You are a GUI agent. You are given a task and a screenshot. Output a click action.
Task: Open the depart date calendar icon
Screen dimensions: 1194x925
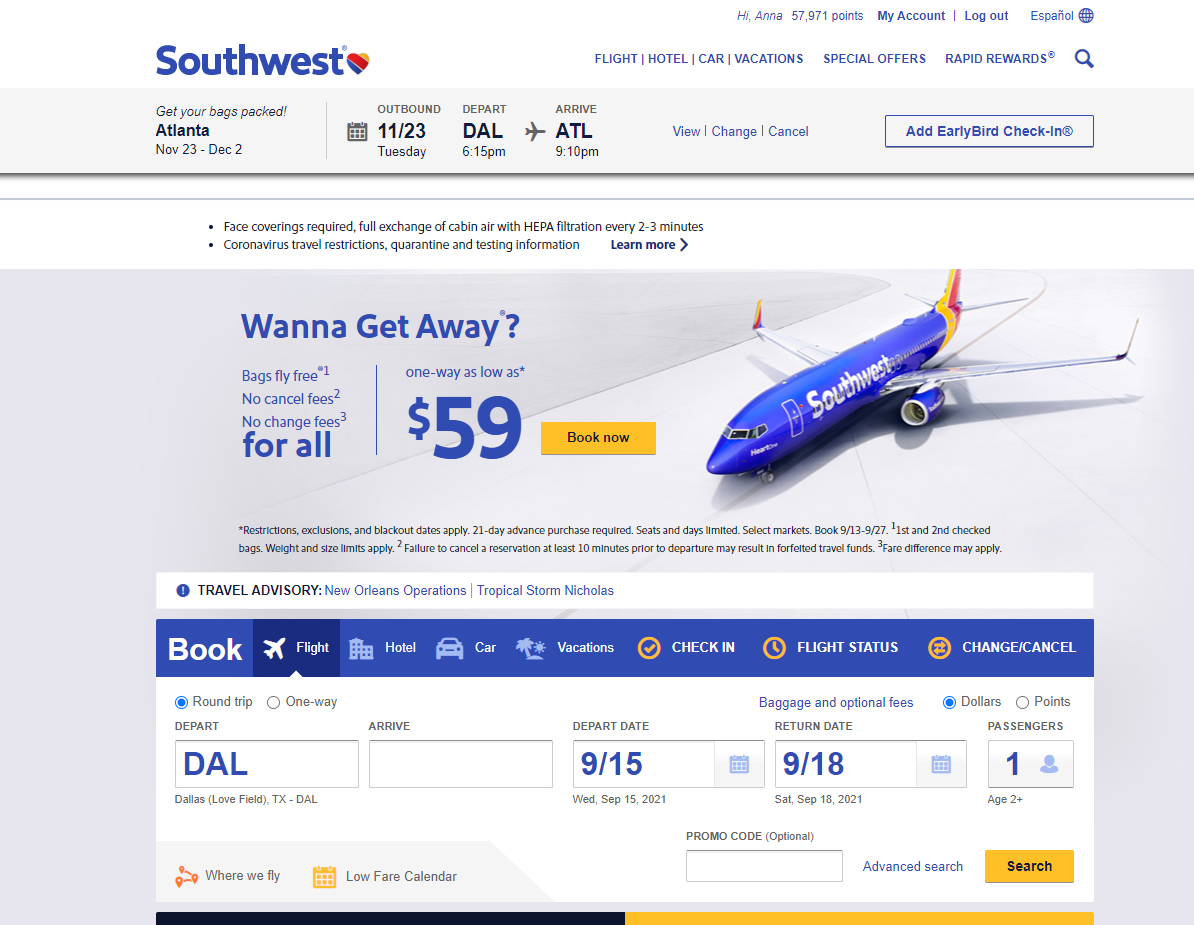coord(739,764)
